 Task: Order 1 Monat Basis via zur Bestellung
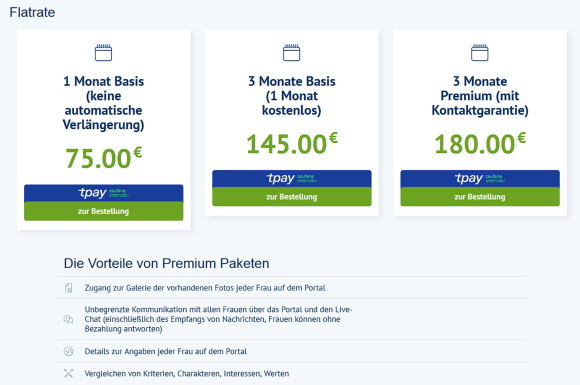pos(104,211)
